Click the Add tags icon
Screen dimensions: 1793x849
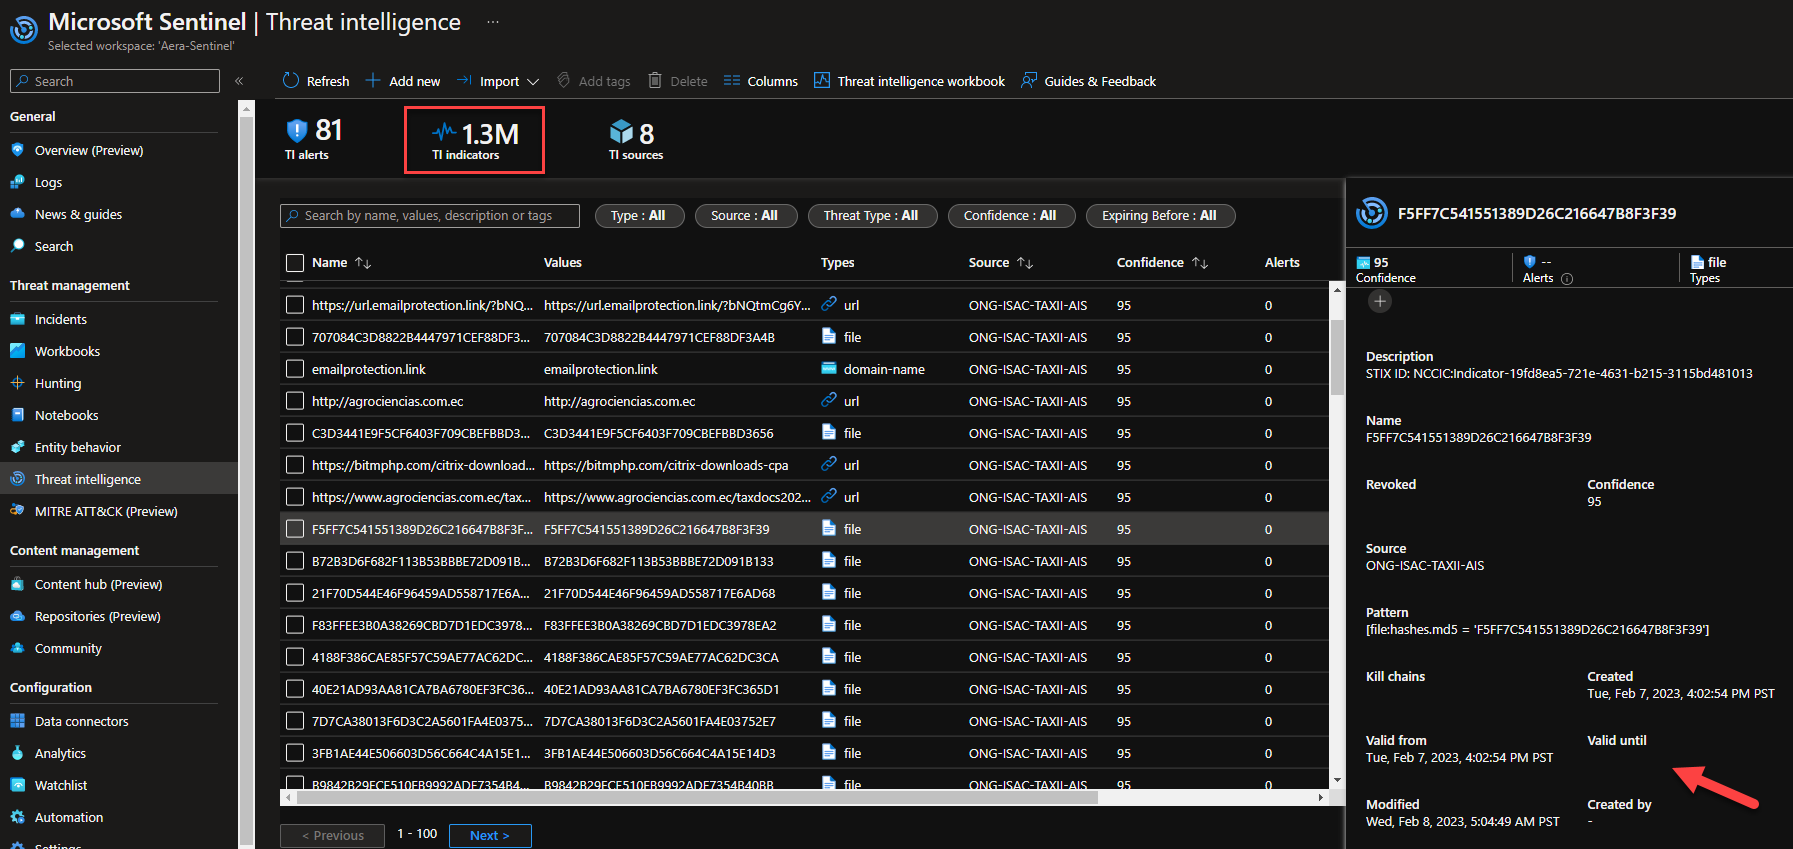564,80
